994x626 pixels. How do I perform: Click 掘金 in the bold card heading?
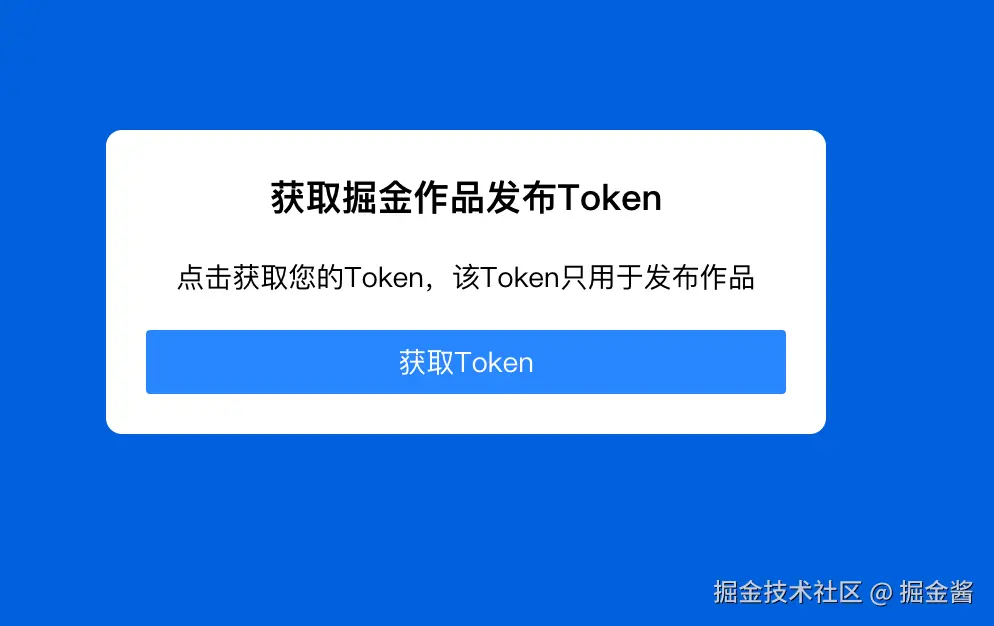tap(378, 198)
